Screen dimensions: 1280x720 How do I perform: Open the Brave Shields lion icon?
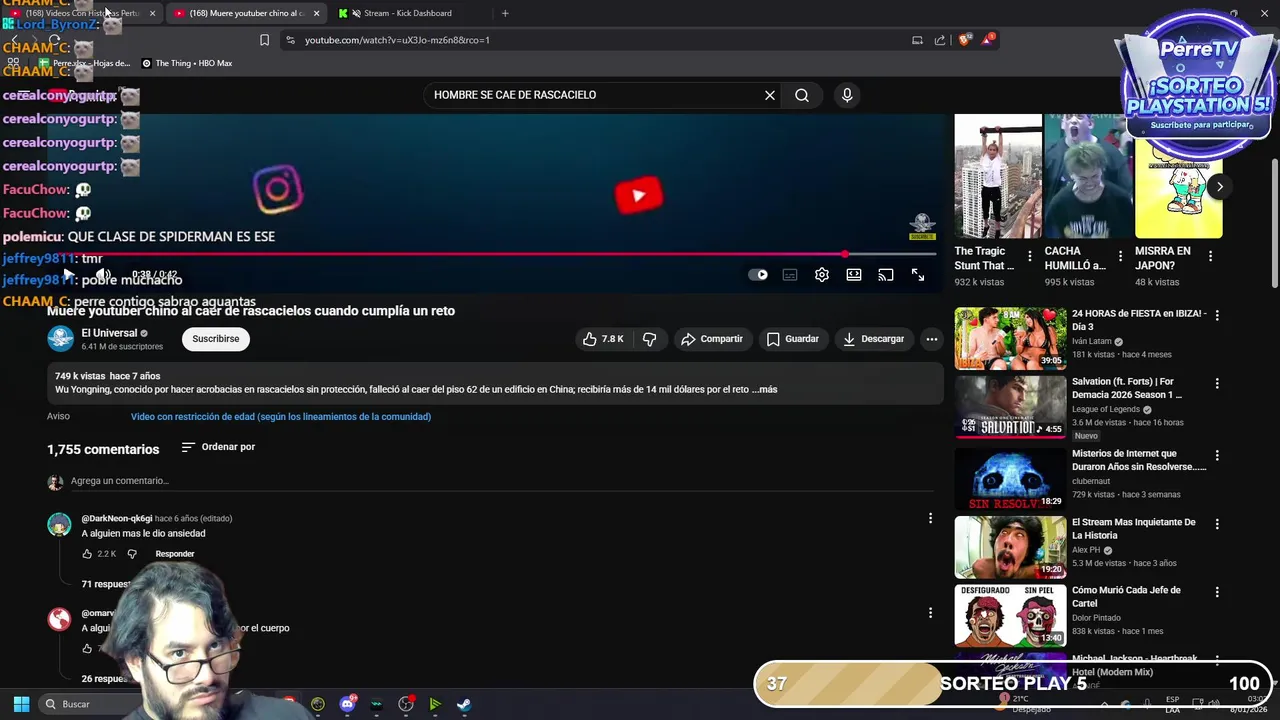tap(964, 40)
